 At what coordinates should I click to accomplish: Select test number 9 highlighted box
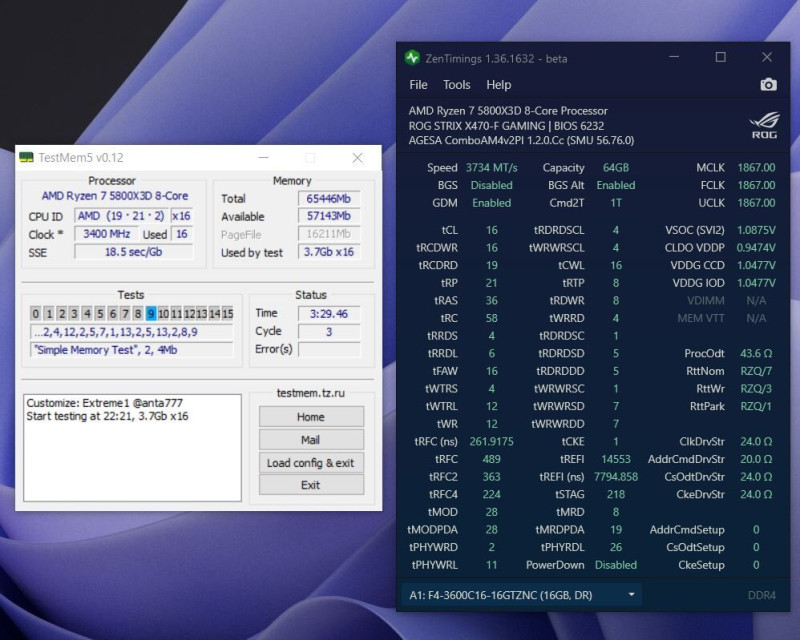point(151,313)
